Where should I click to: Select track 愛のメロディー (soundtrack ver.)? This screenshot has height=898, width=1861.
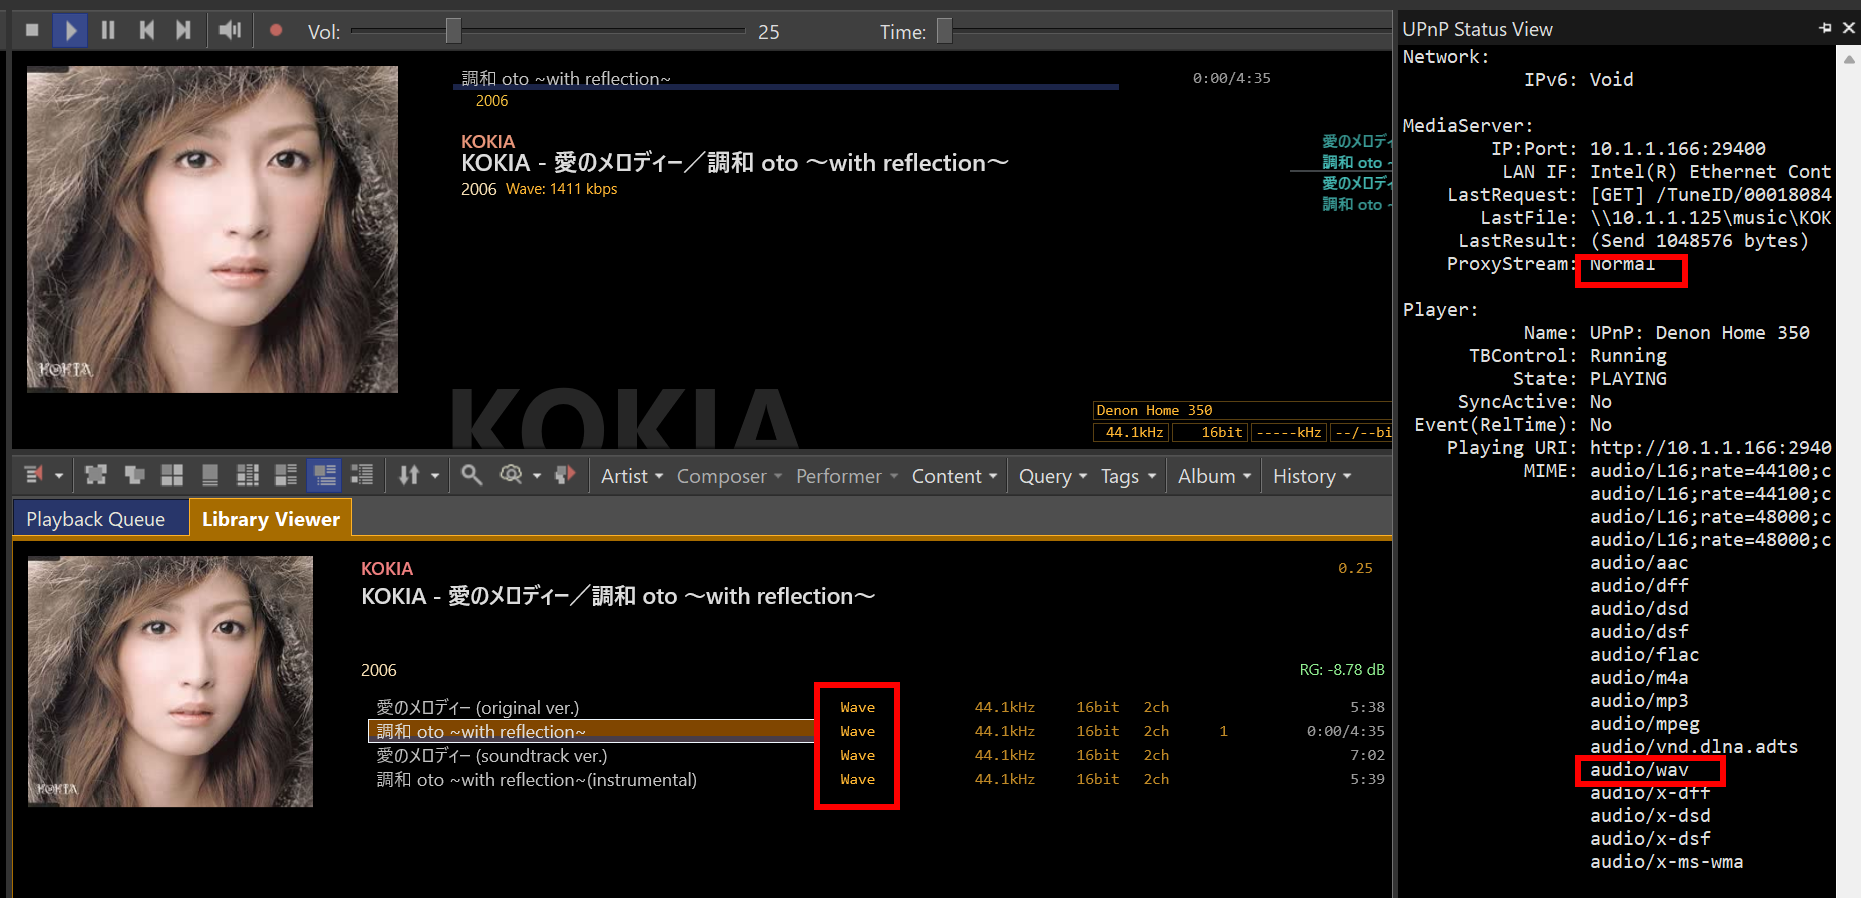(492, 756)
